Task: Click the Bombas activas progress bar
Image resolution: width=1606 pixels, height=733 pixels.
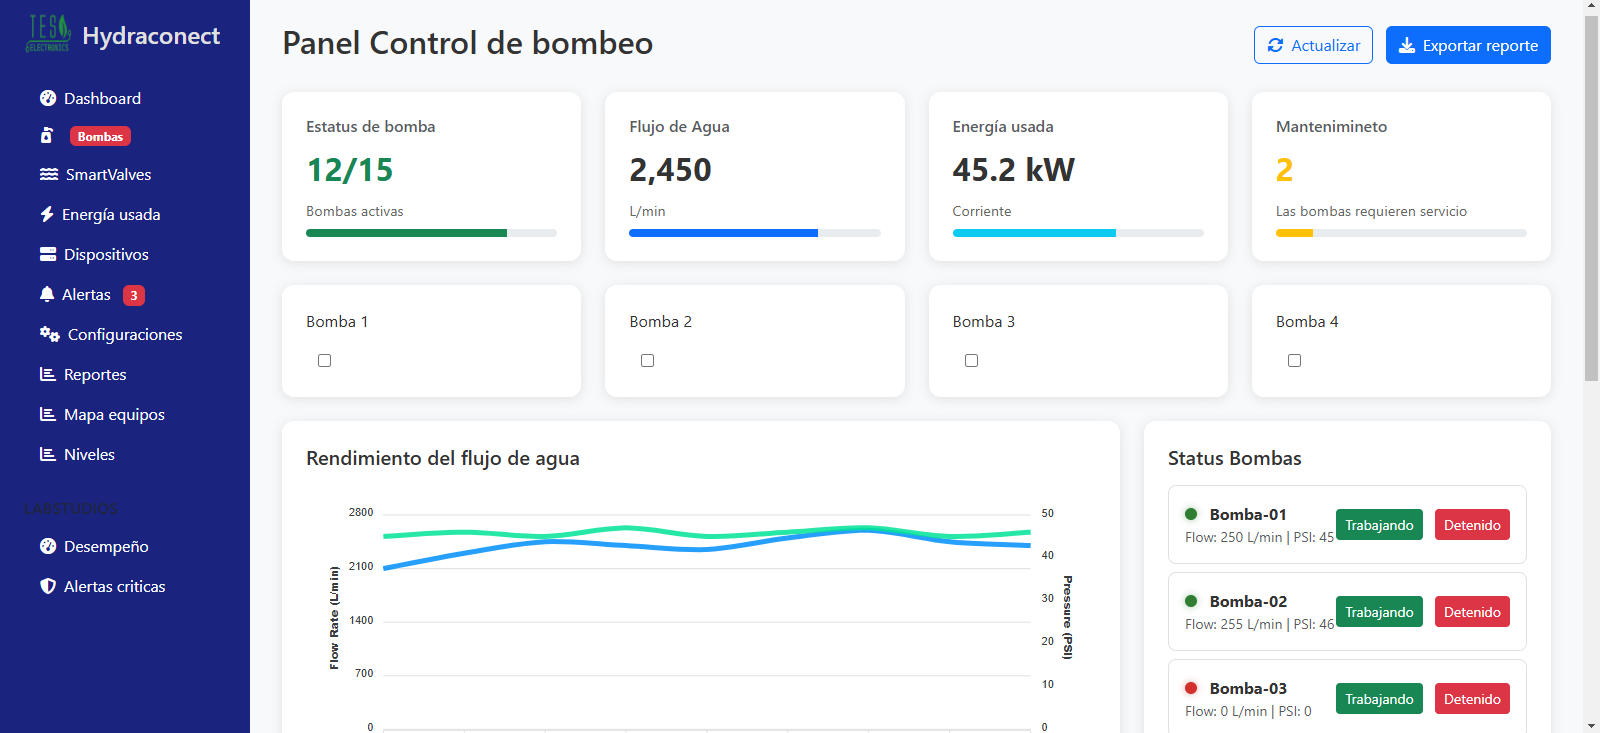Action: (431, 233)
